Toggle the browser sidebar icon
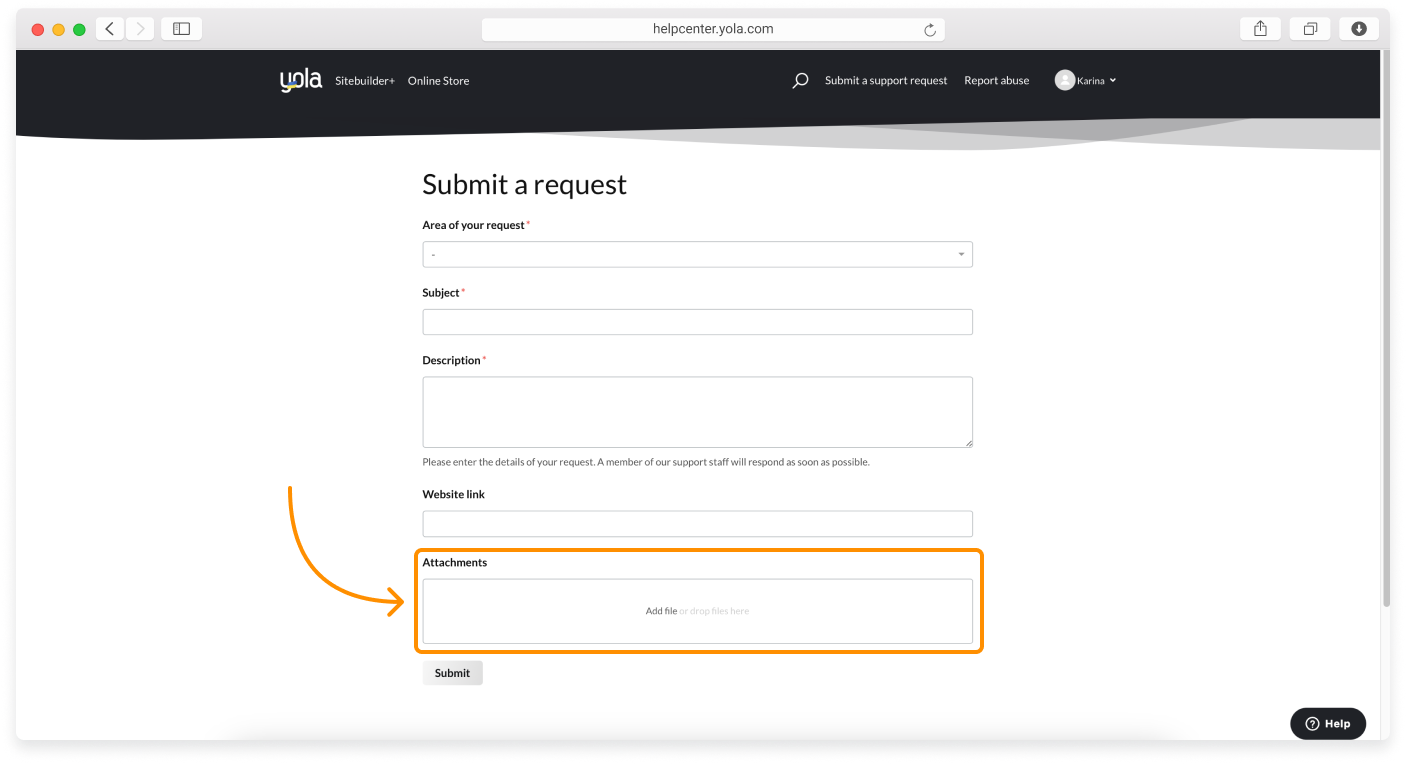 coord(181,28)
